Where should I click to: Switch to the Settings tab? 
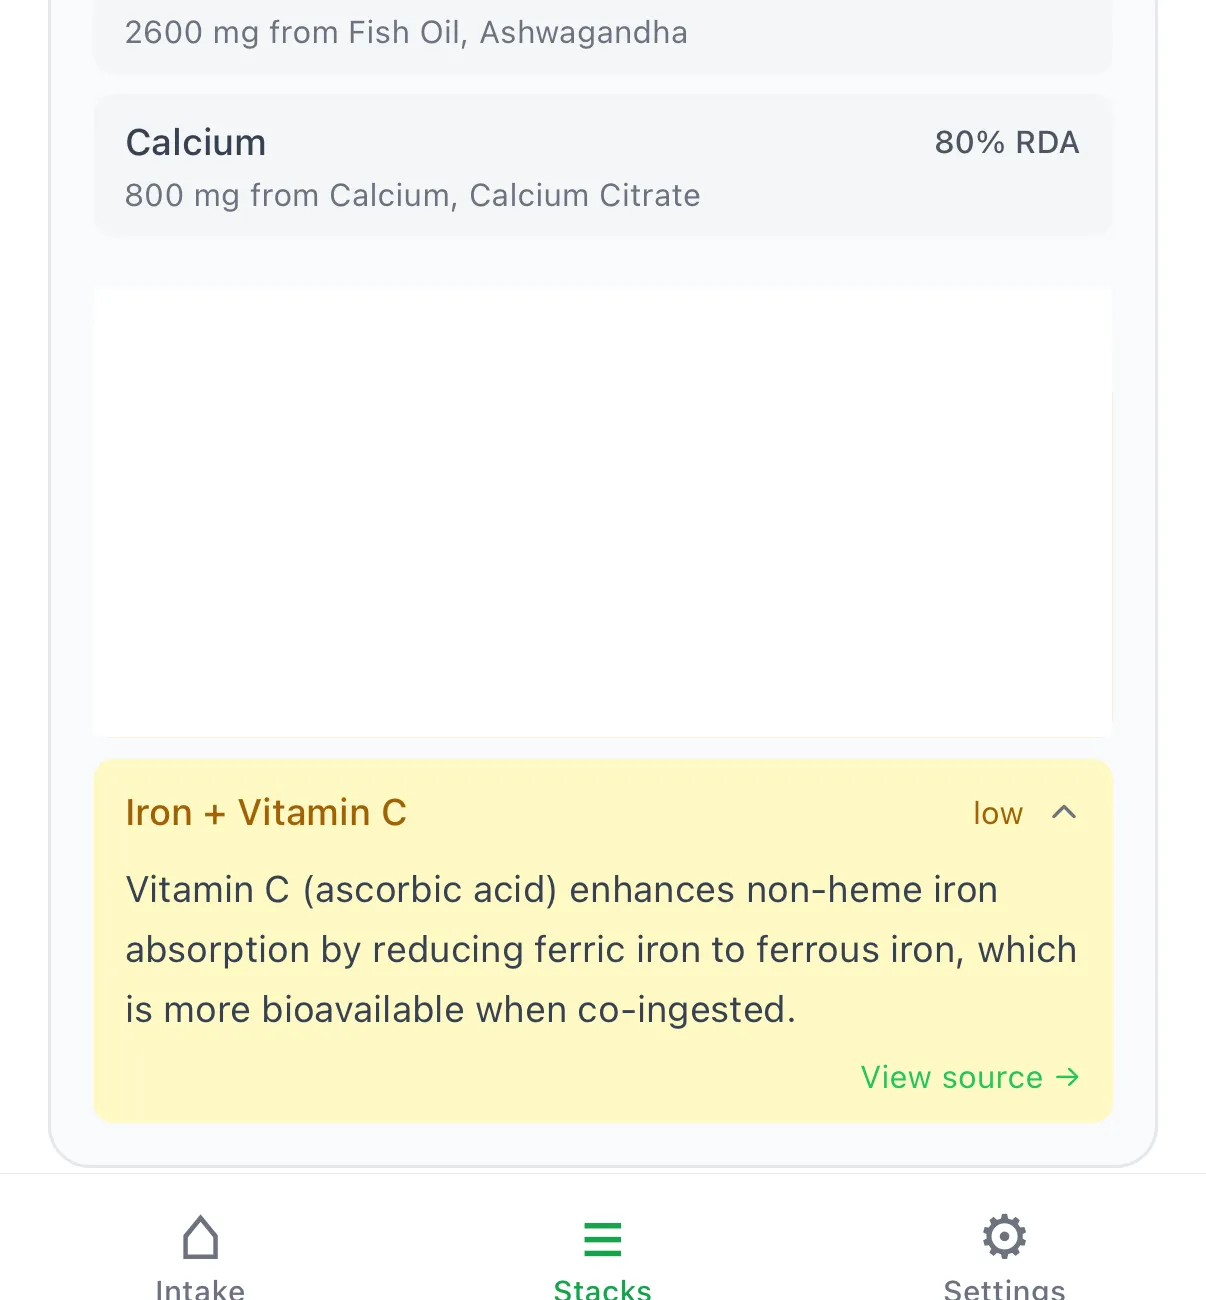tap(1003, 1250)
